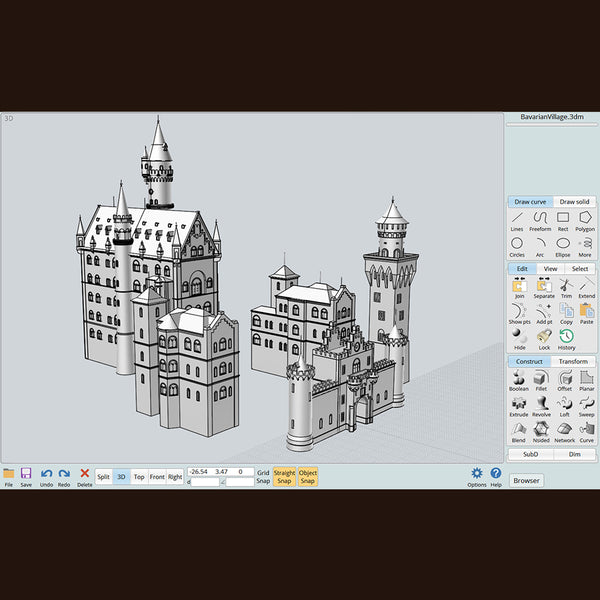Toggle Grid Snap

click(262, 476)
